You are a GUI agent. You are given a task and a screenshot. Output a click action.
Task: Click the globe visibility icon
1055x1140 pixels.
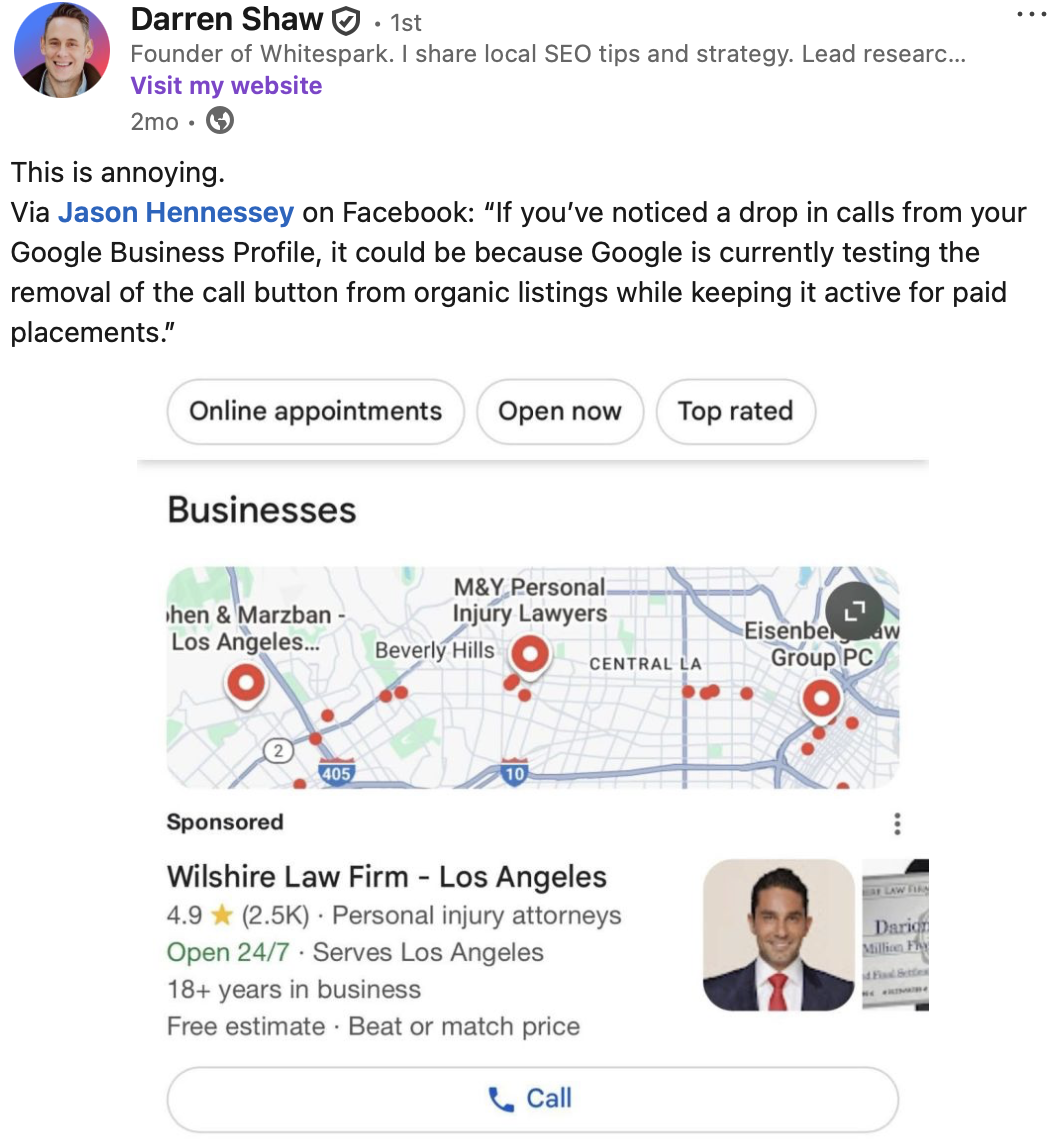click(219, 122)
